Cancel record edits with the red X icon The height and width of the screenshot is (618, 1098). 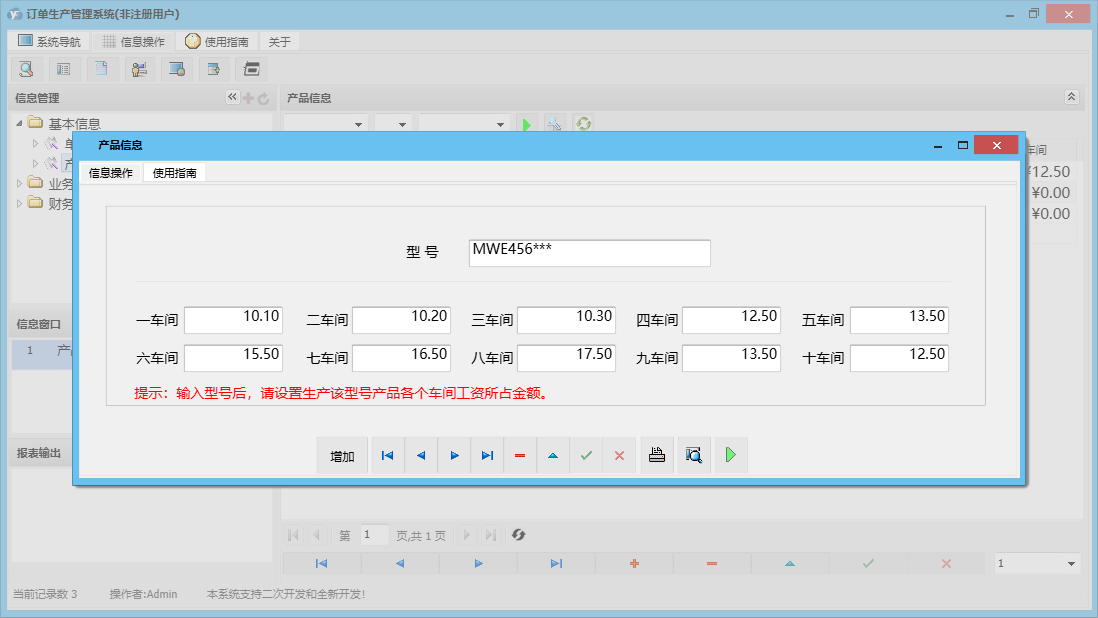click(619, 455)
